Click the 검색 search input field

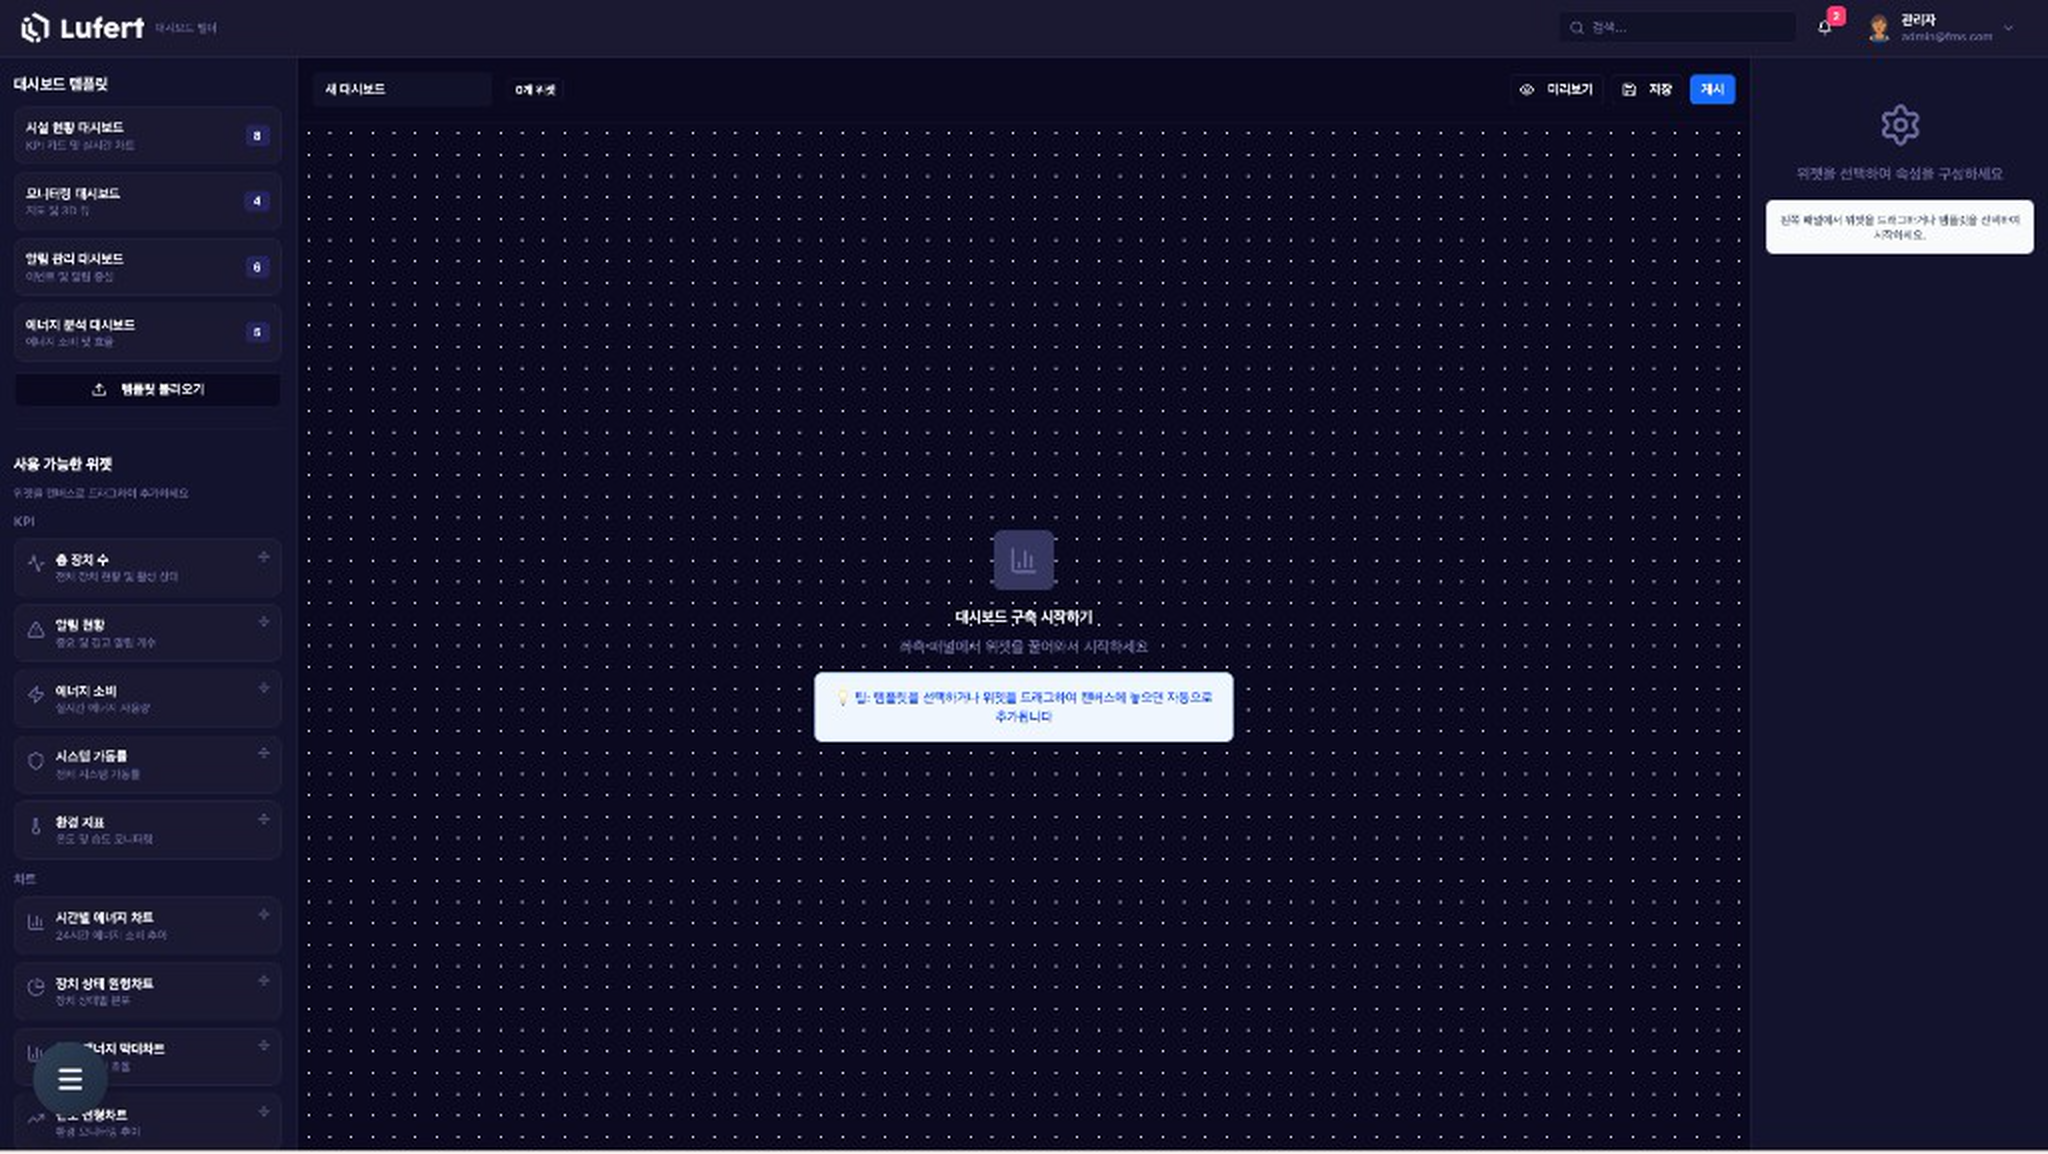pos(1677,28)
